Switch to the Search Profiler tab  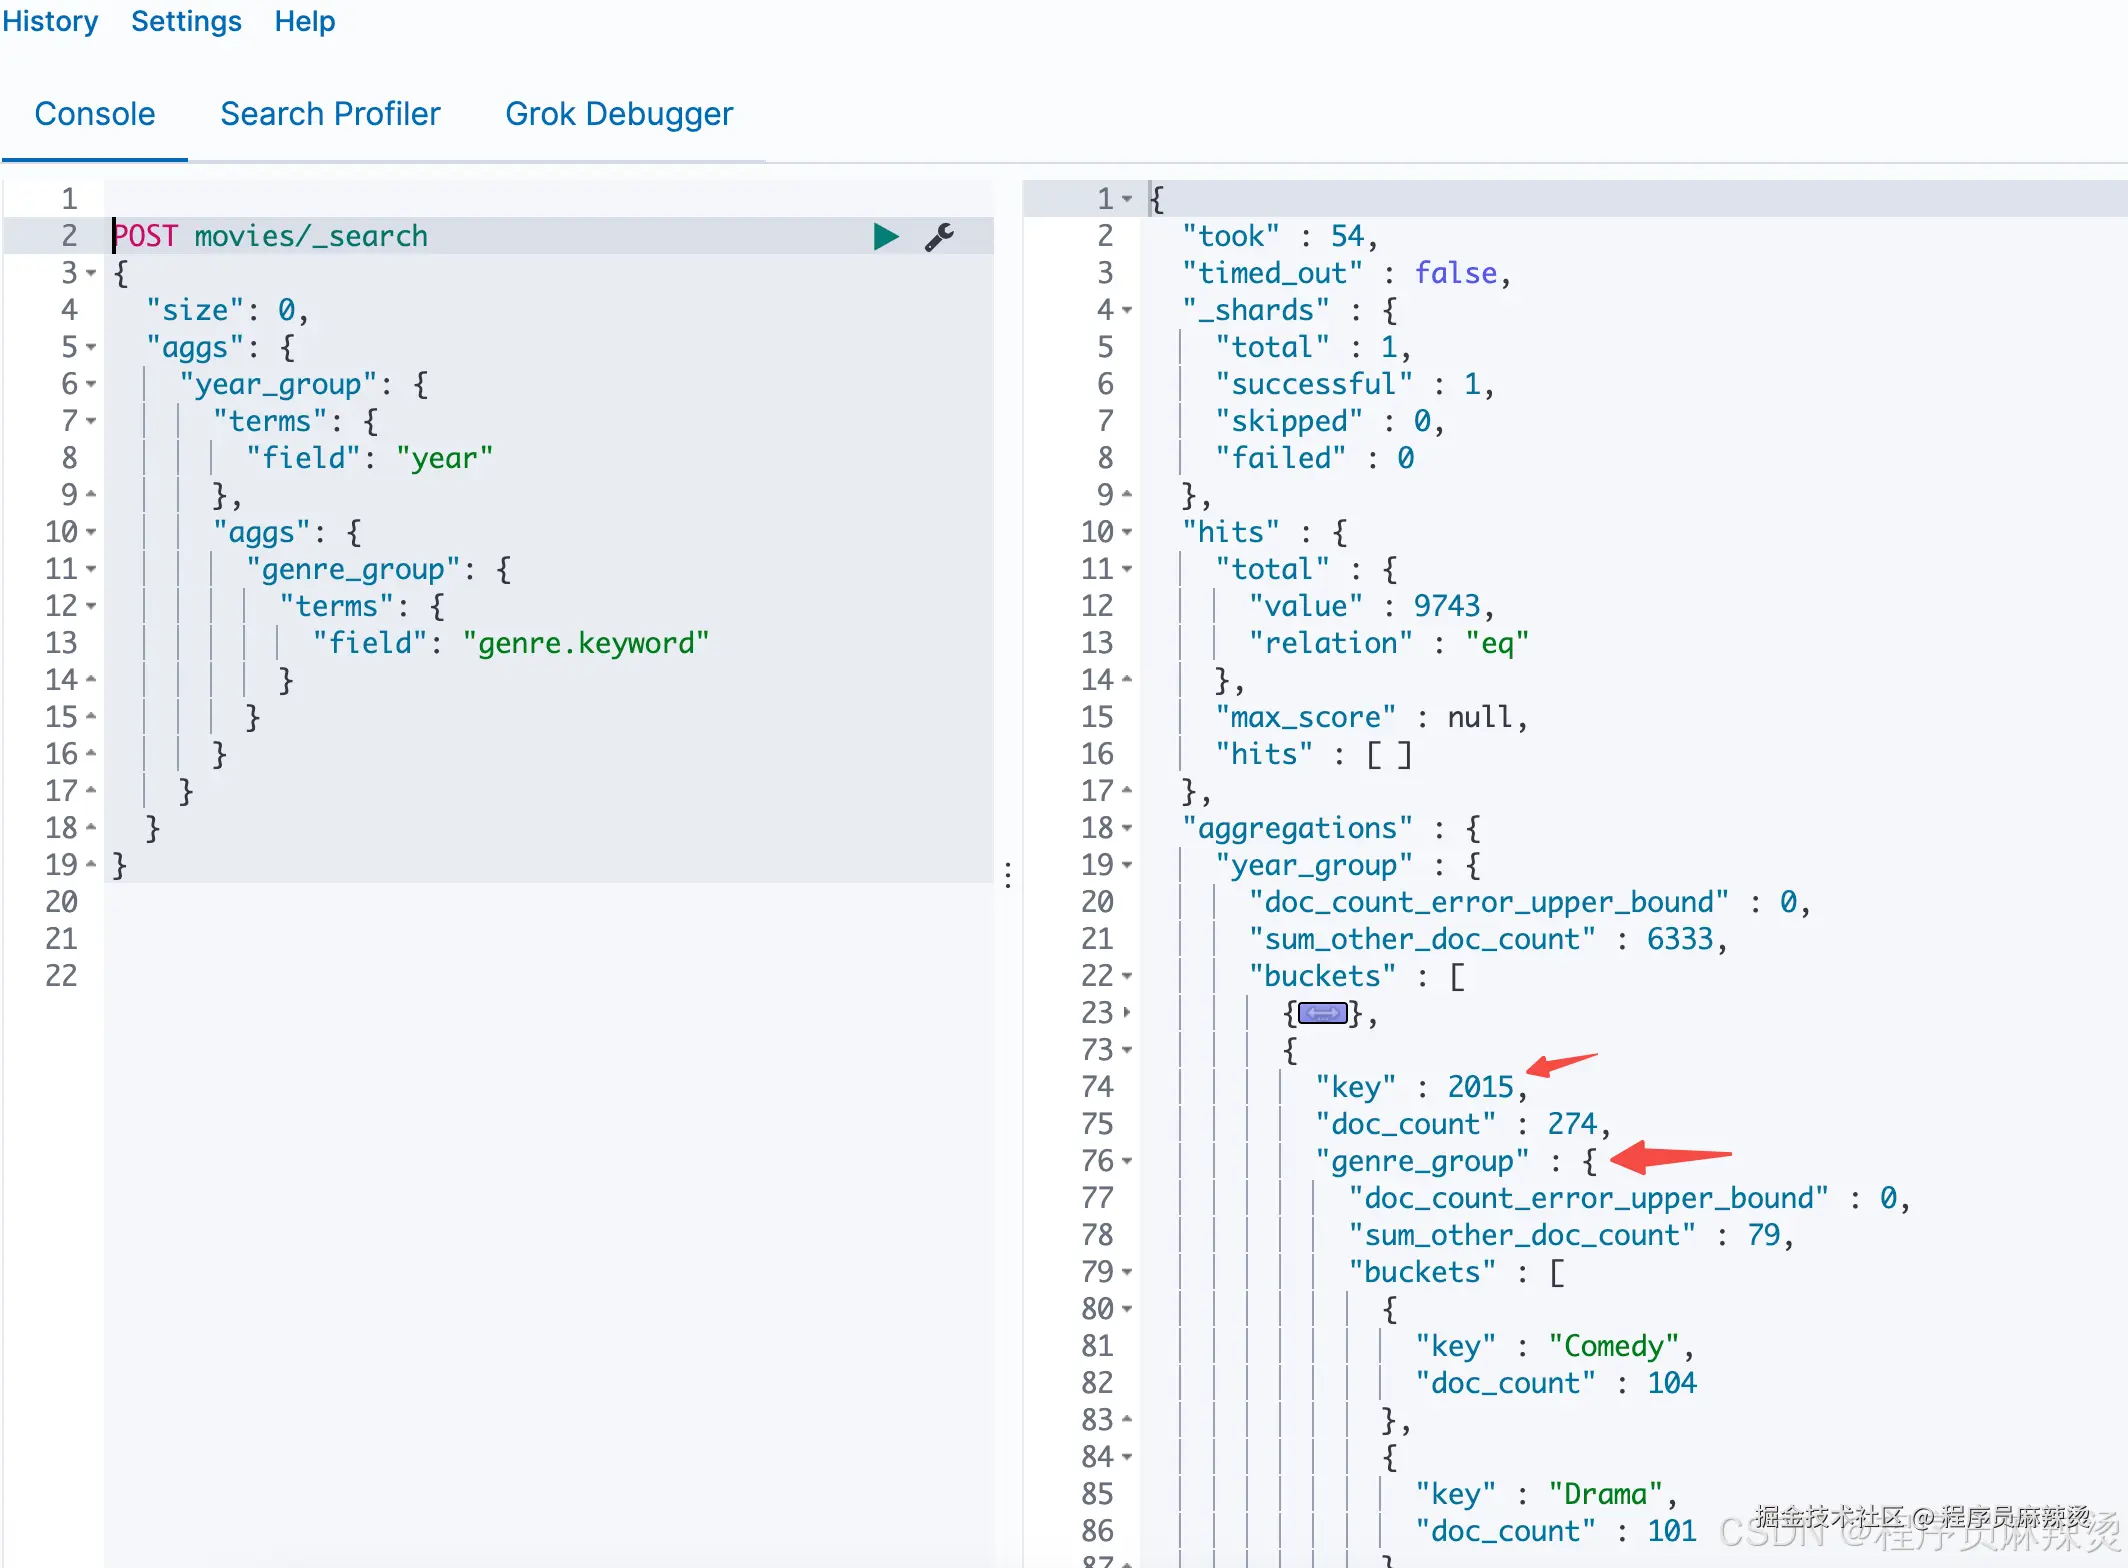tap(330, 114)
